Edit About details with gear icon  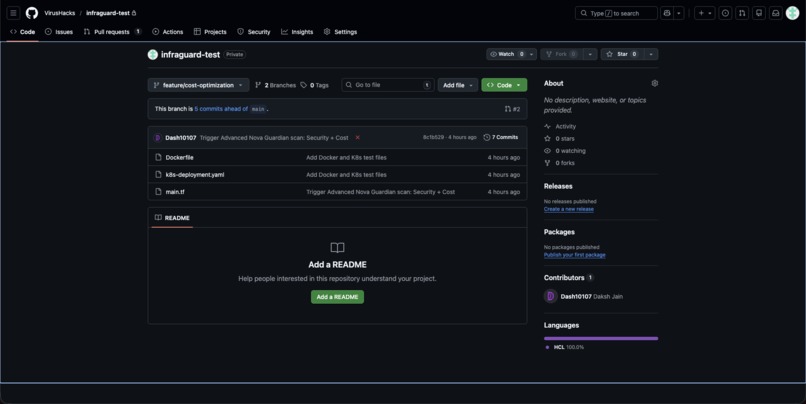click(654, 83)
